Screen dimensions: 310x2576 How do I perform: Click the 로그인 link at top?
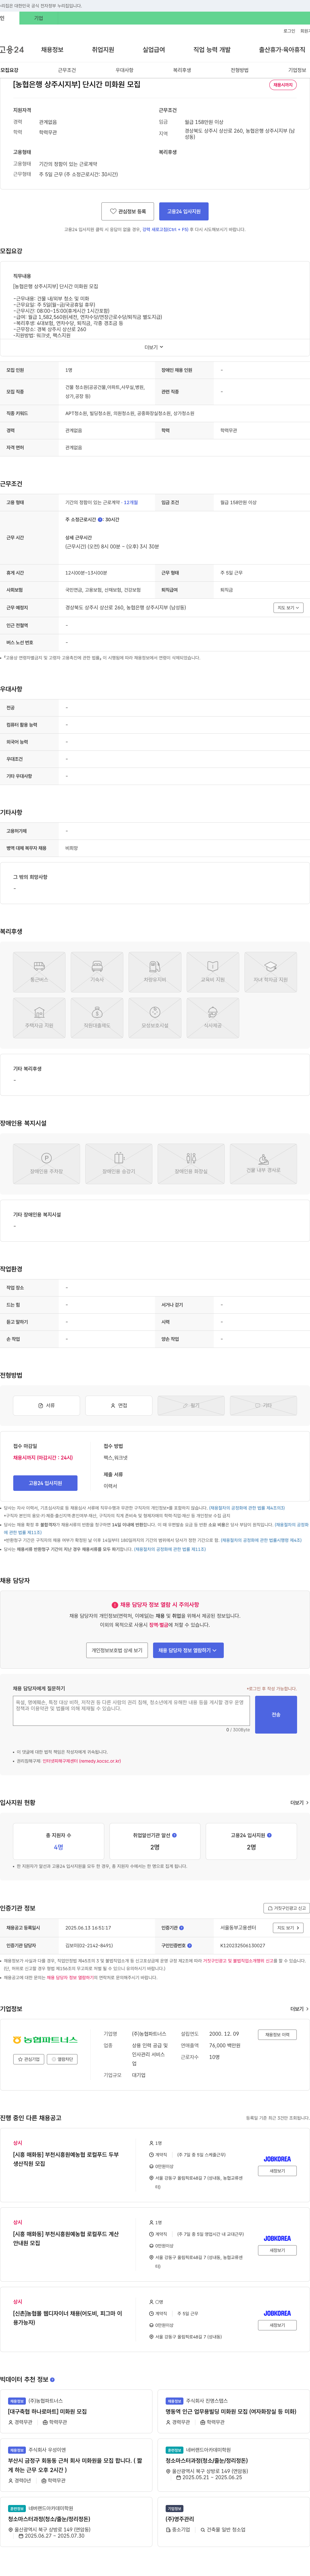pos(289,31)
